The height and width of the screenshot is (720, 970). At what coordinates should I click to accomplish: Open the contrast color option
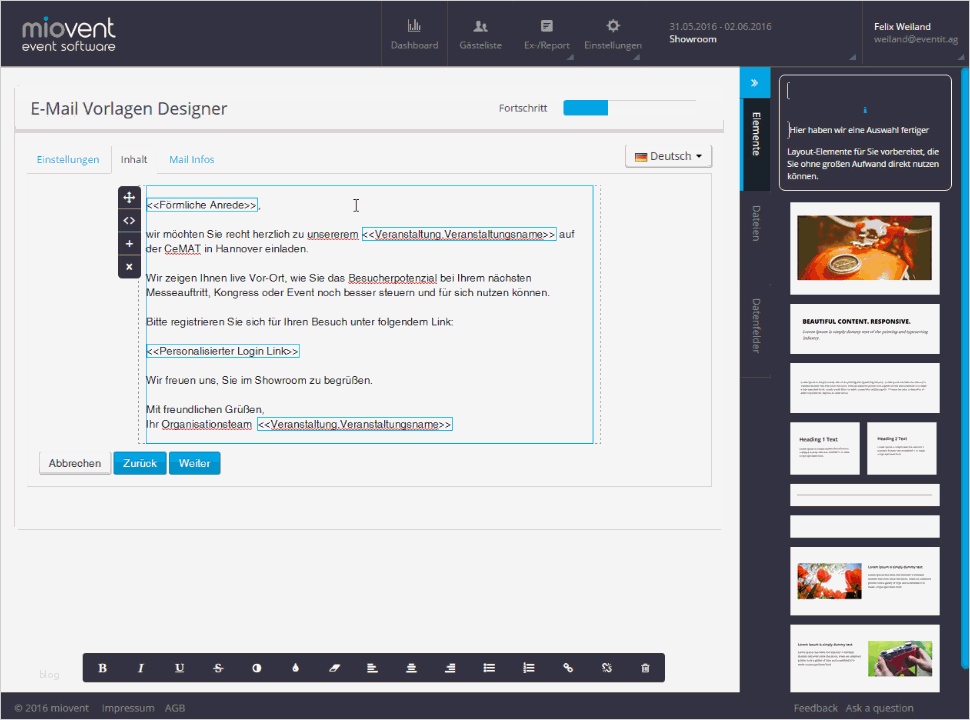[257, 668]
